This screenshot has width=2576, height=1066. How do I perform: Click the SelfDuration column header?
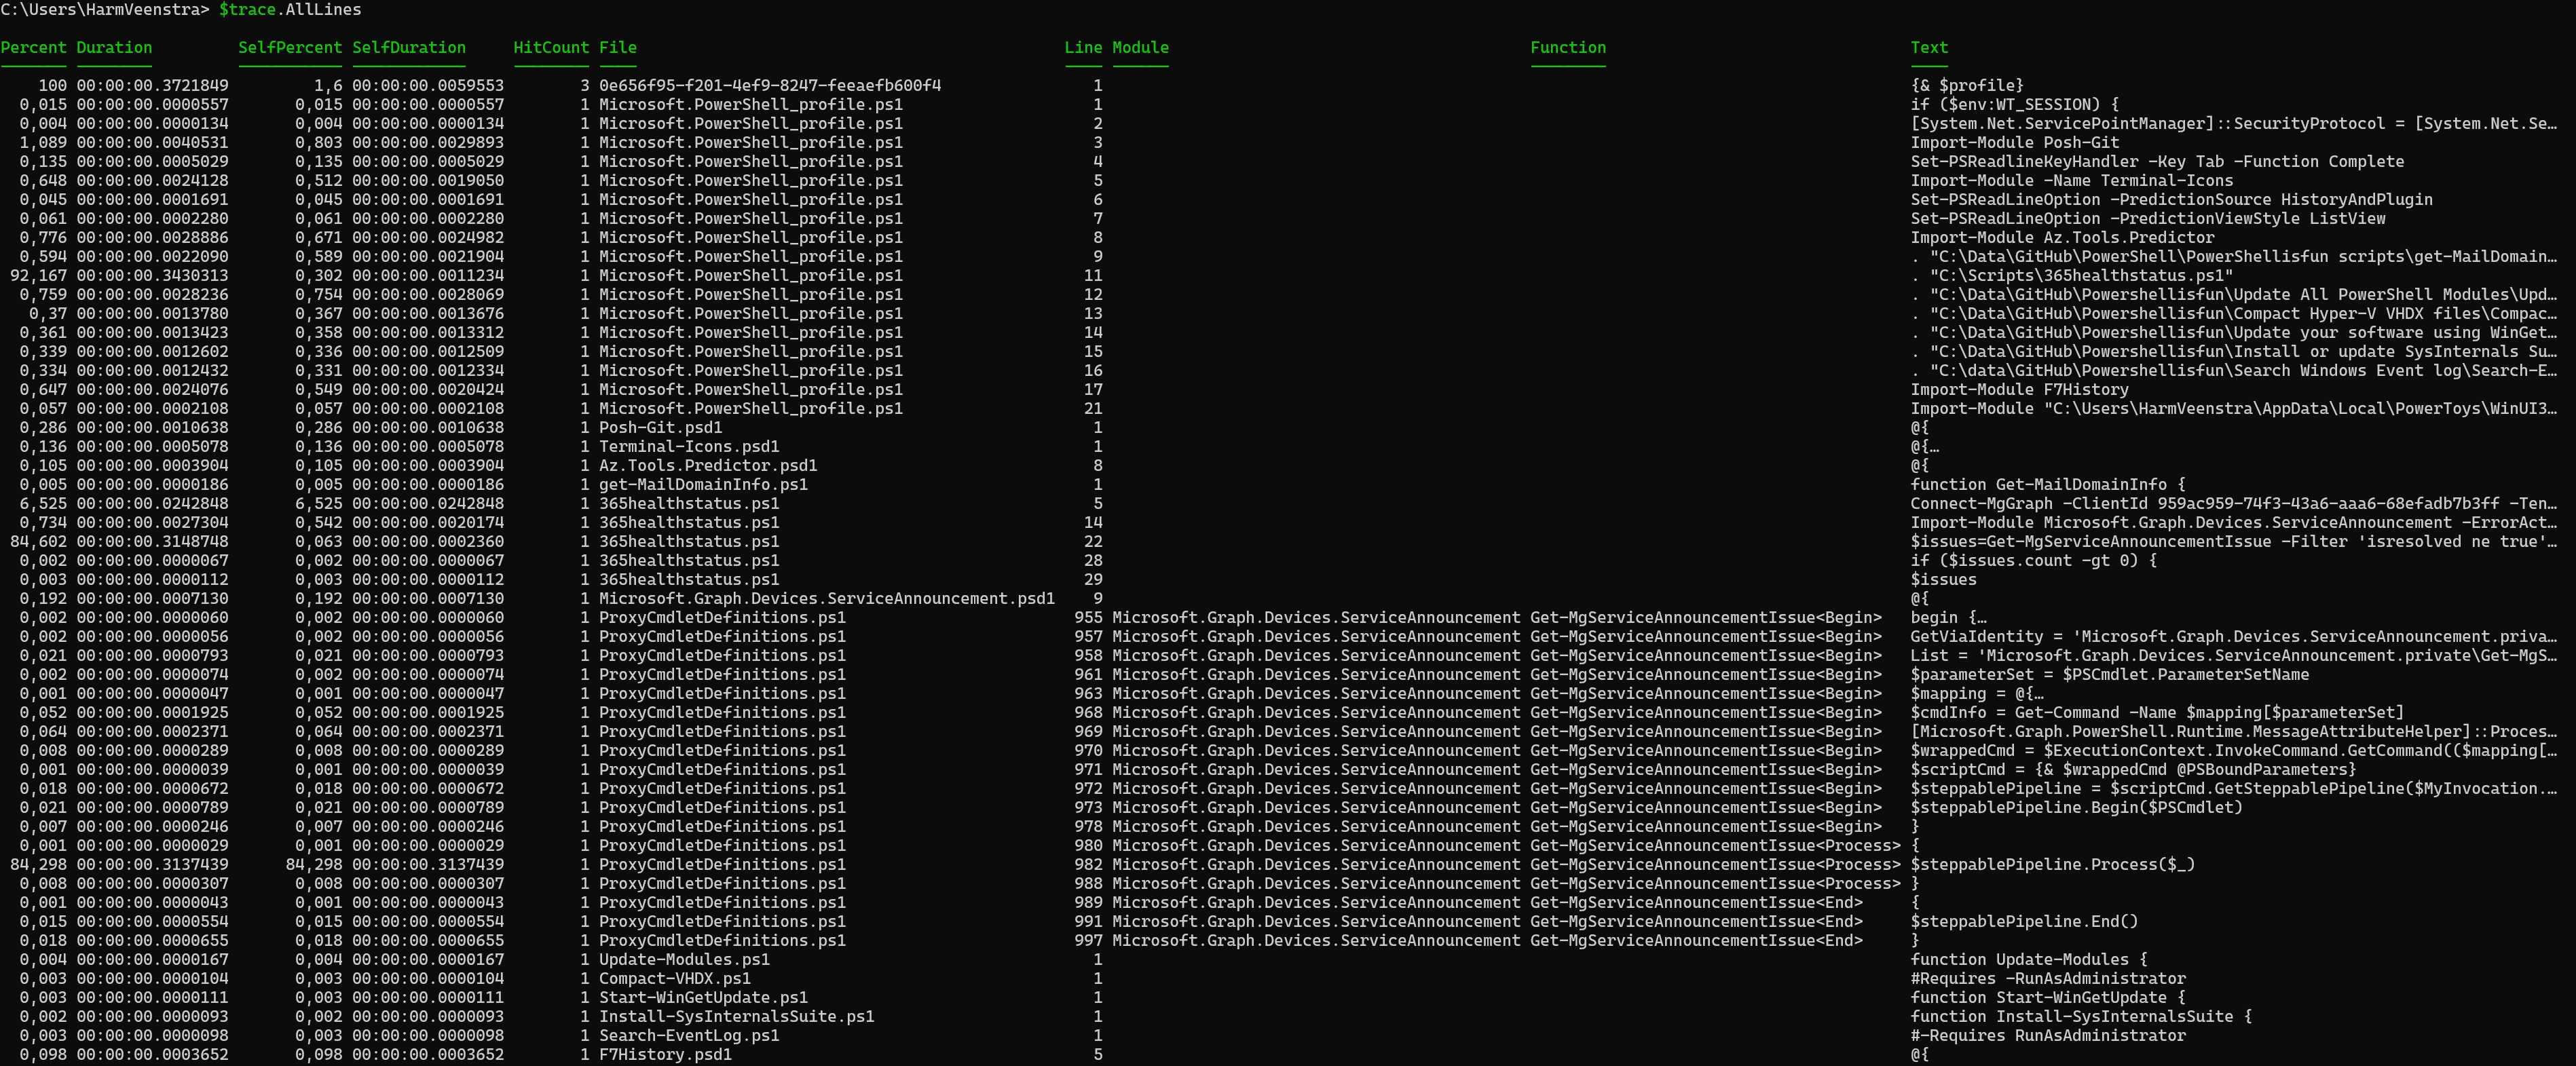[408, 47]
